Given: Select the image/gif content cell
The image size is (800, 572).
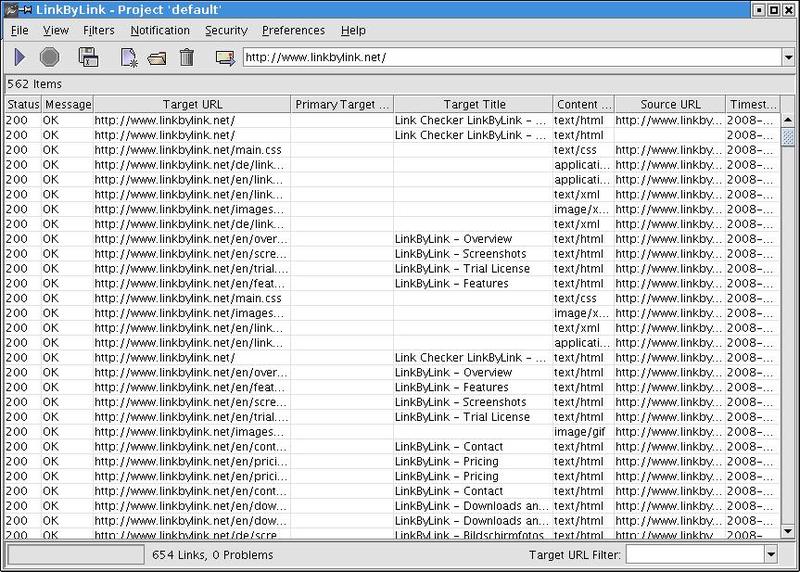Looking at the screenshot, I should pos(583,432).
